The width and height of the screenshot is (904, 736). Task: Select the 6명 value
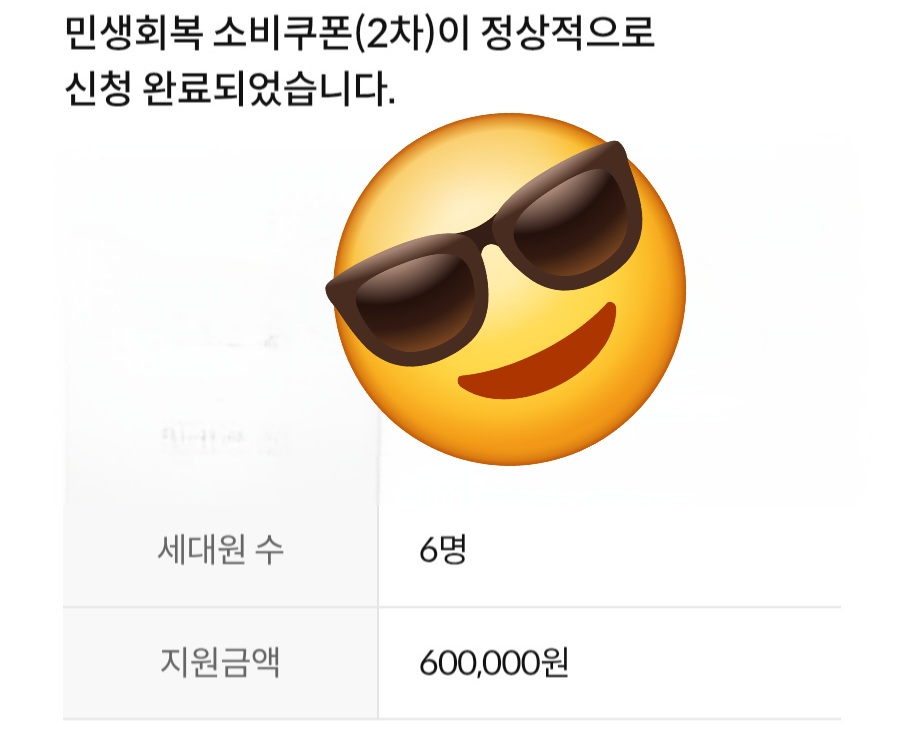(x=443, y=549)
